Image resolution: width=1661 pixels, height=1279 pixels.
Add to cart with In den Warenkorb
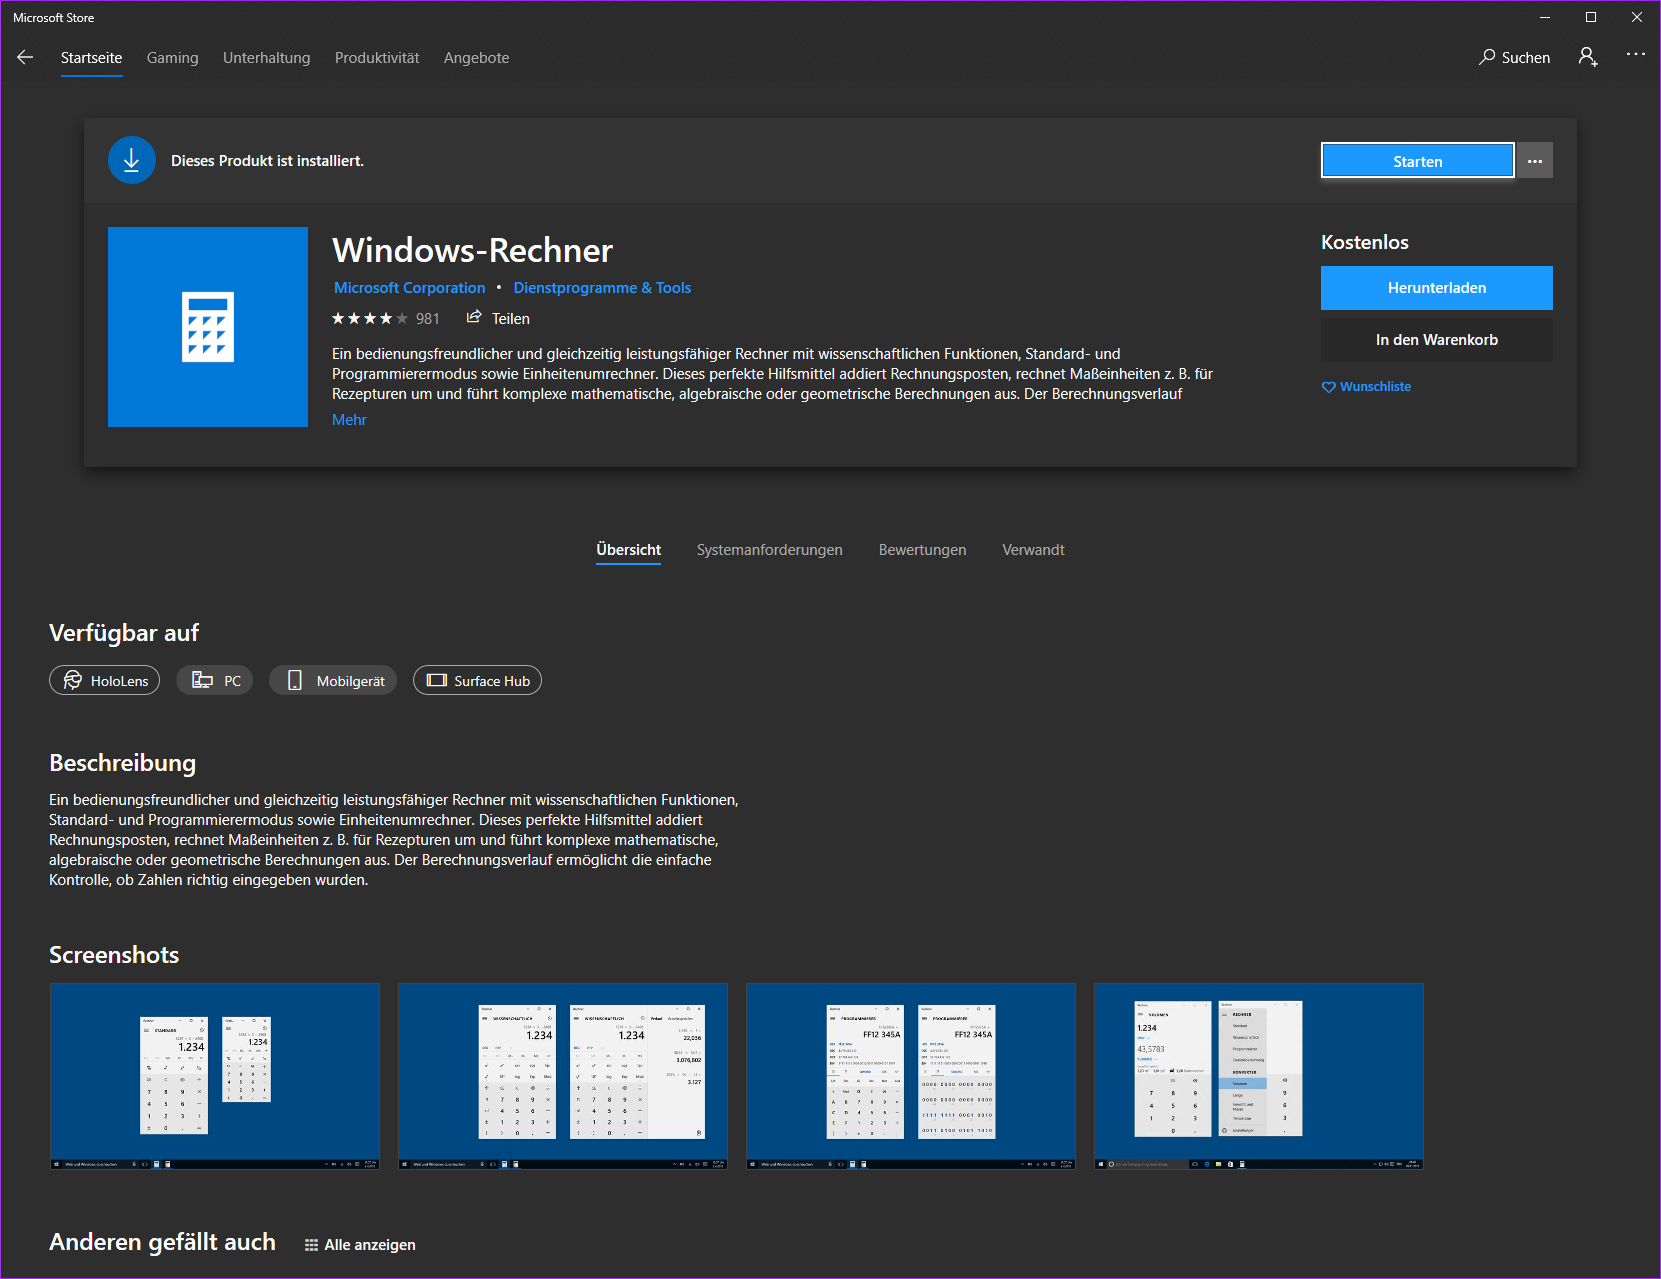coord(1436,340)
